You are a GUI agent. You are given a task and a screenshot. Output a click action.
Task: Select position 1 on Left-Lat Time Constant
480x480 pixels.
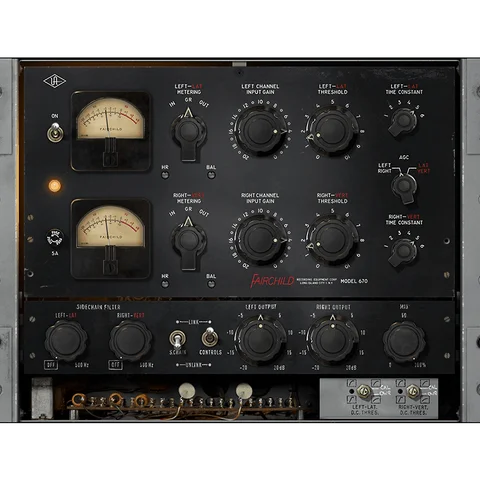[386, 115]
